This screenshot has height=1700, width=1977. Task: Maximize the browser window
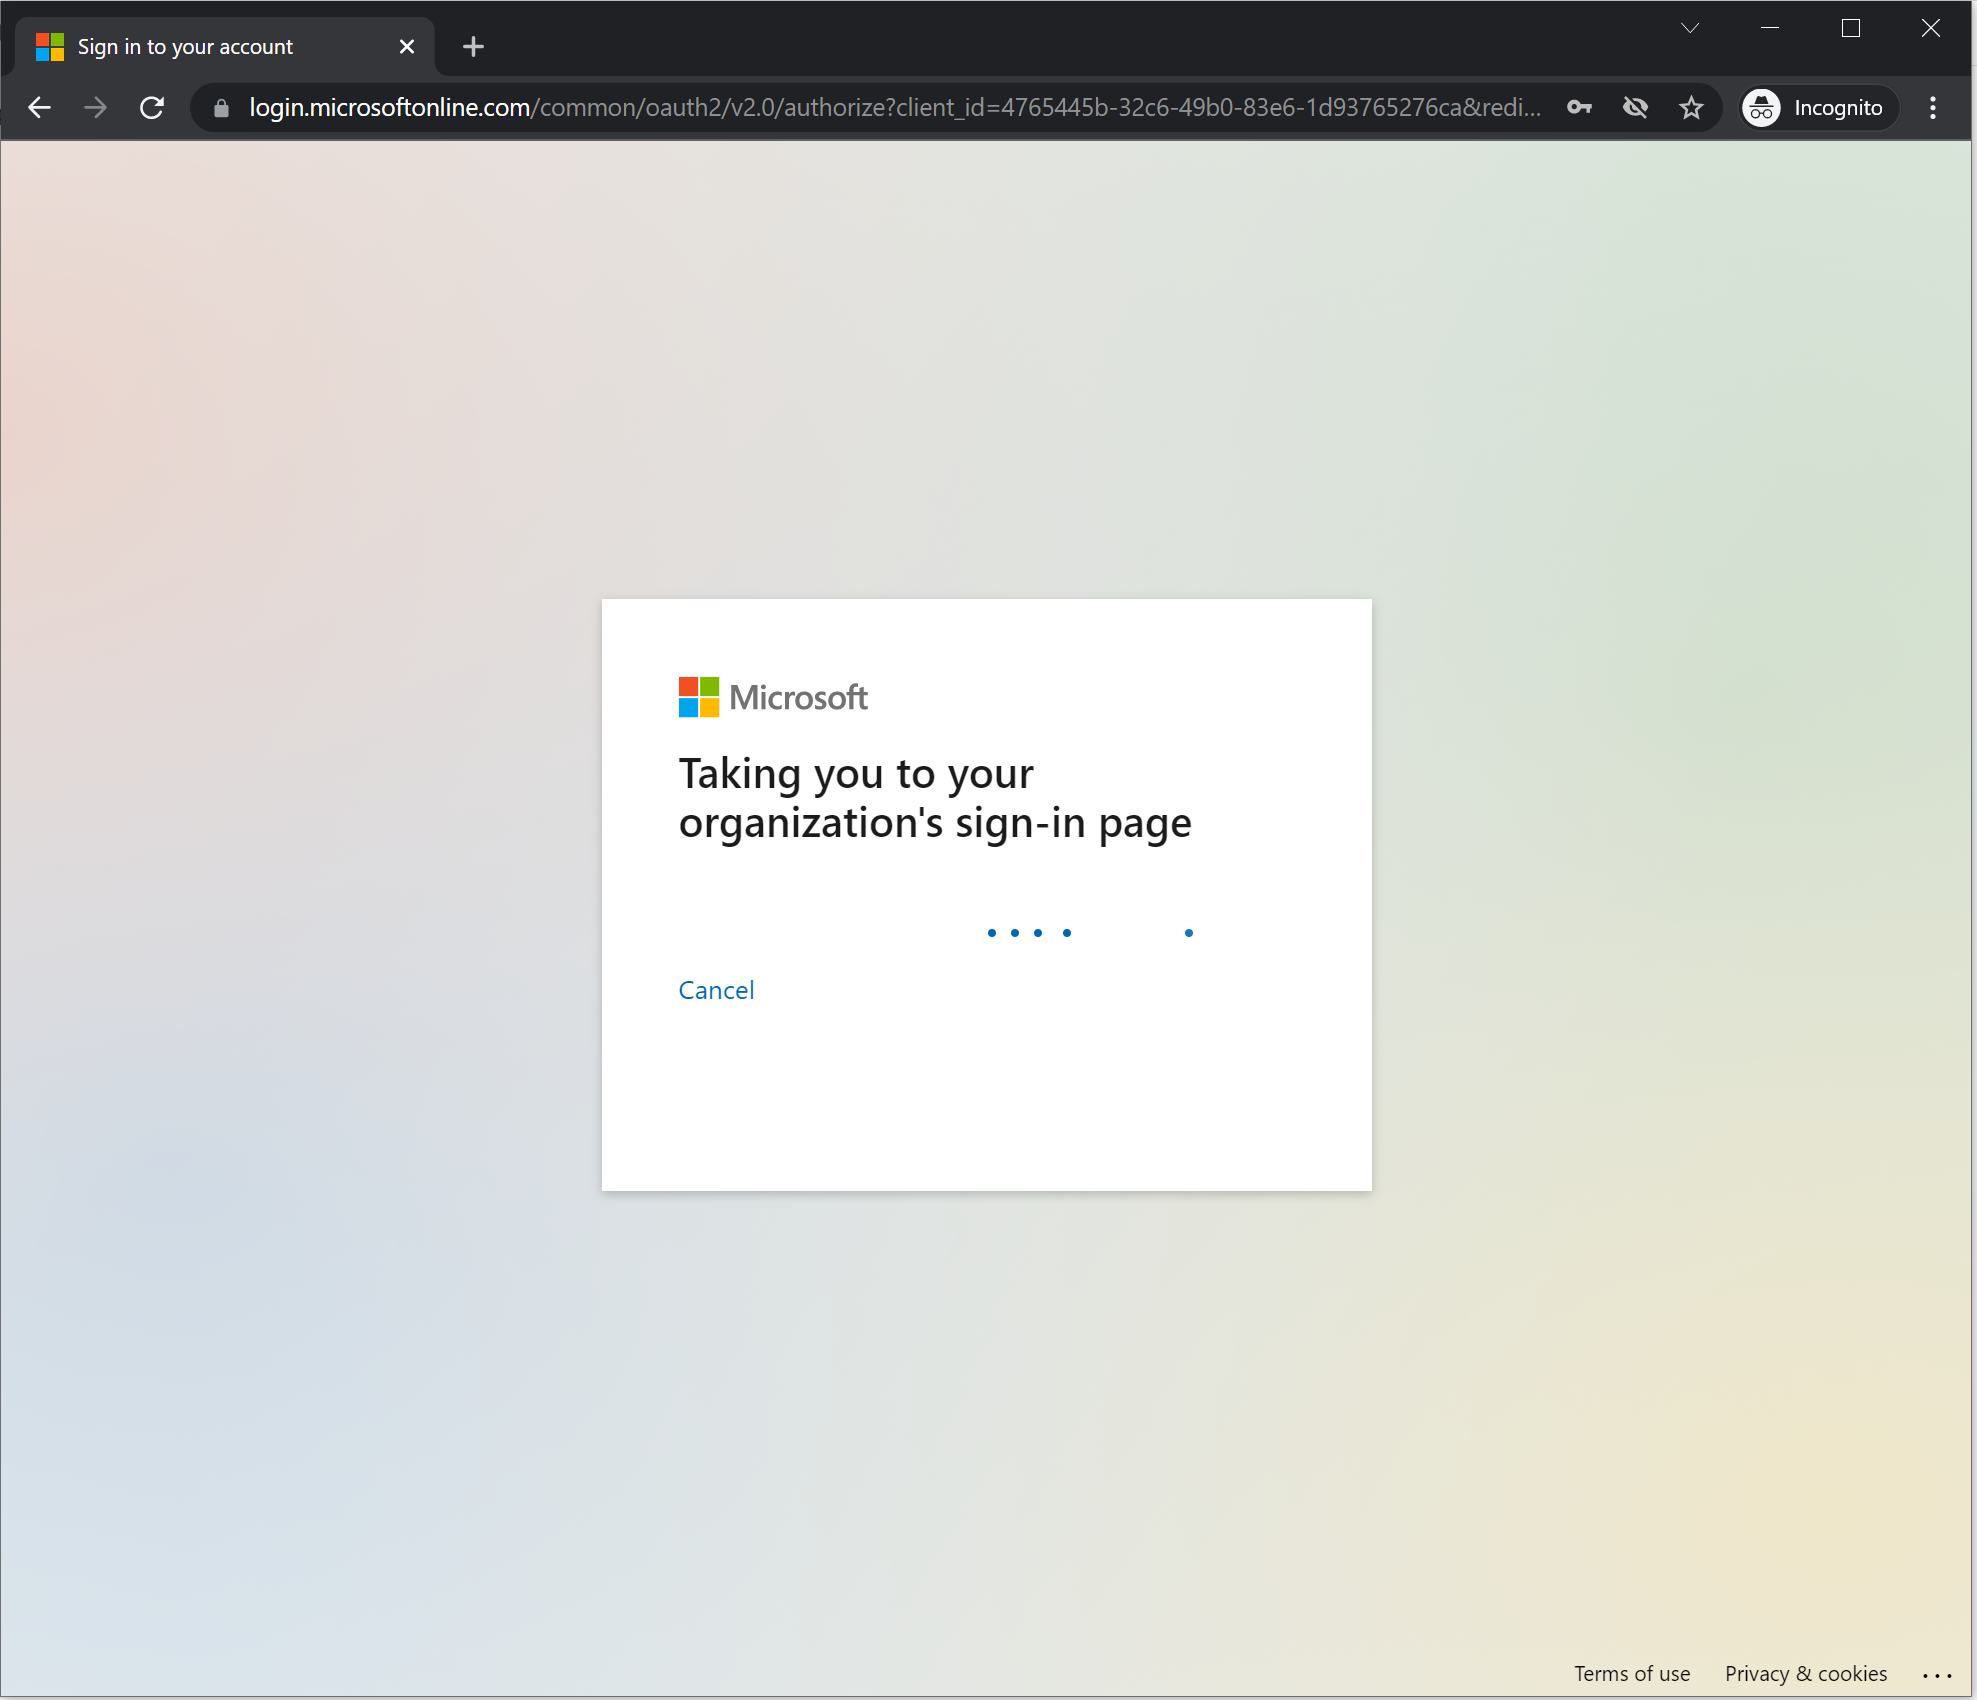click(x=1851, y=28)
